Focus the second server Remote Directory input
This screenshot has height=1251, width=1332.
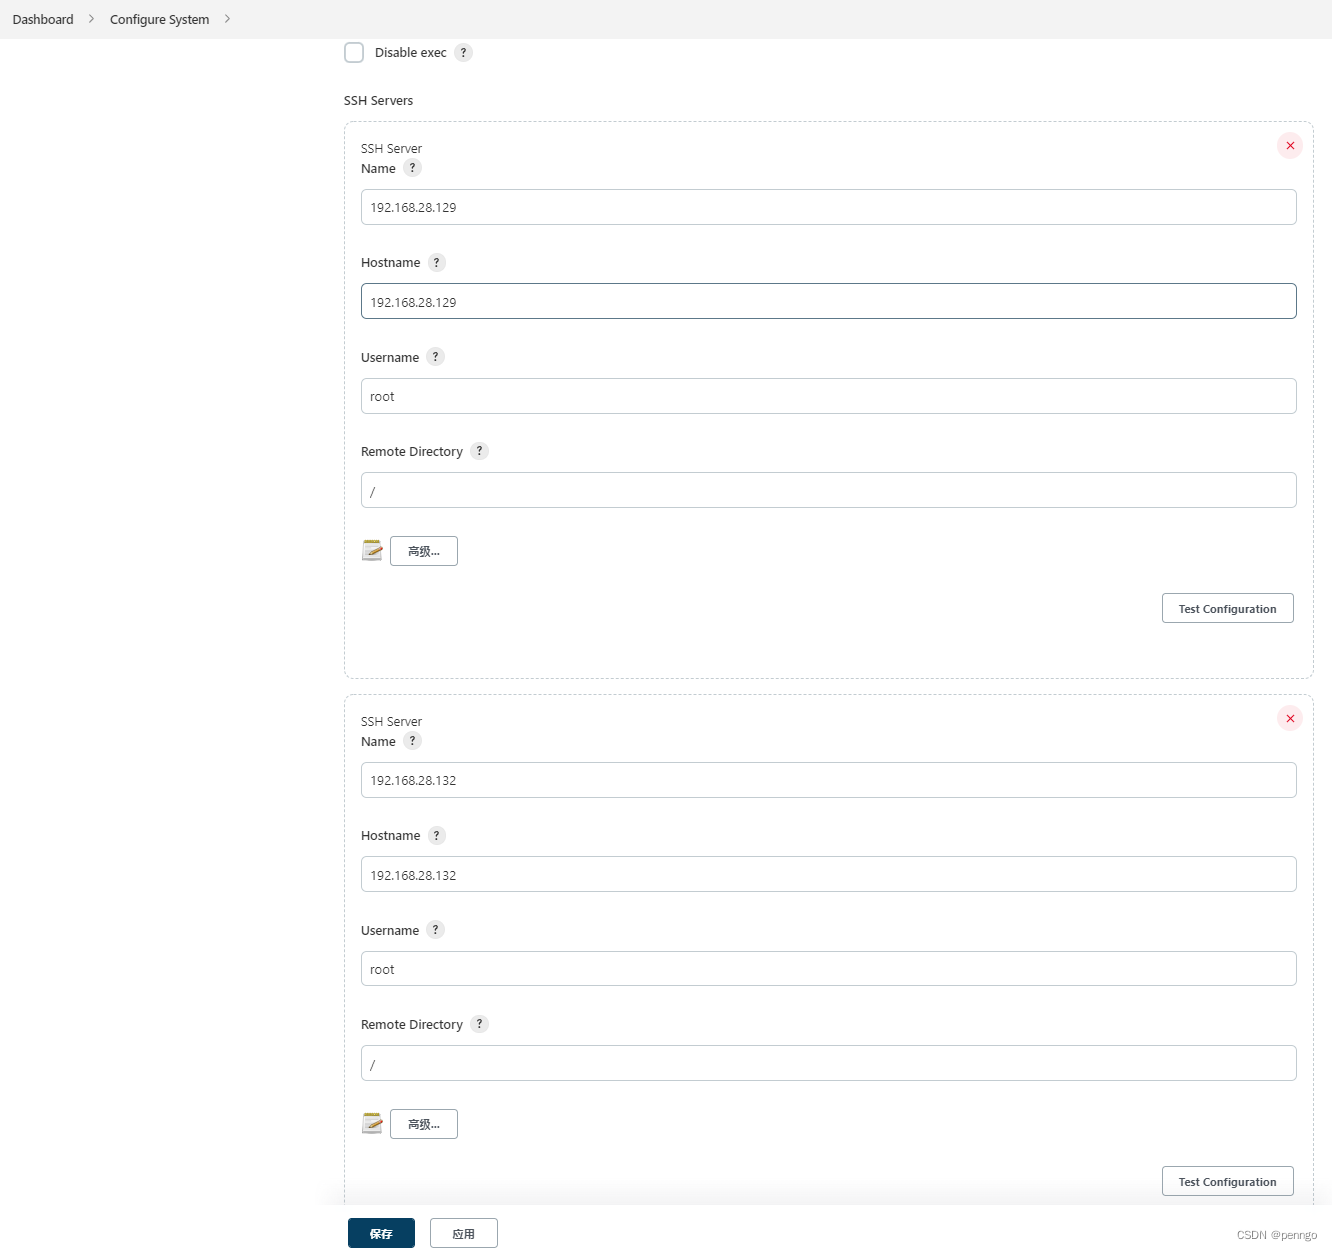(x=828, y=1063)
